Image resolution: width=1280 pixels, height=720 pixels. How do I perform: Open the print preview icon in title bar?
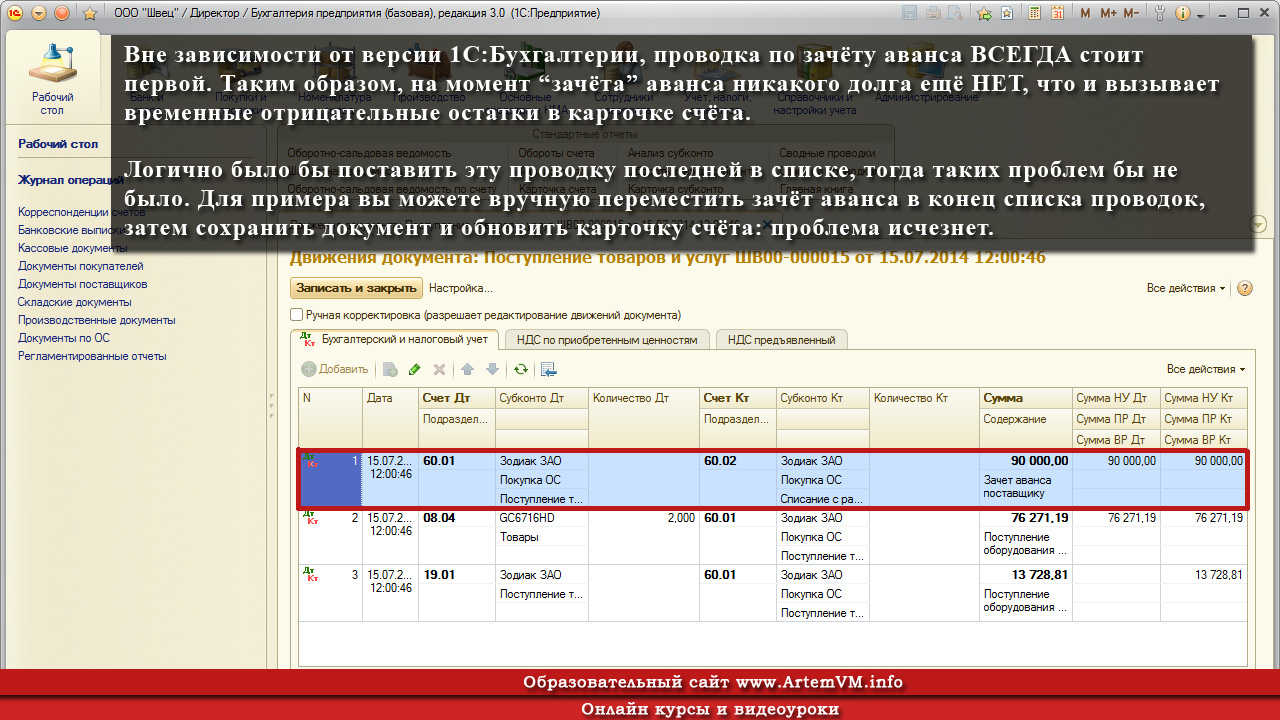click(955, 14)
